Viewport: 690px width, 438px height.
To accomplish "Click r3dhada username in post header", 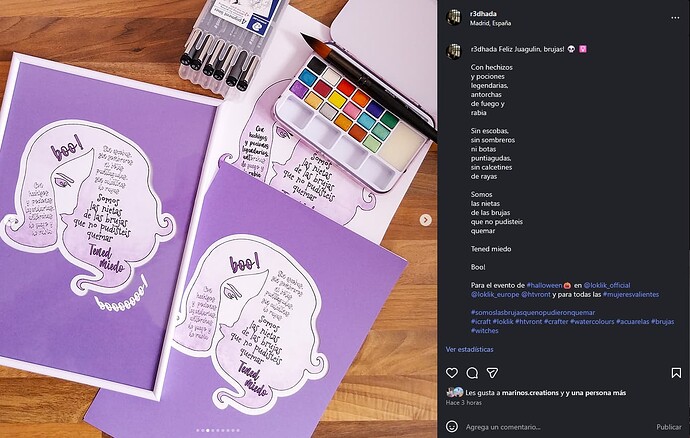I will click(483, 14).
